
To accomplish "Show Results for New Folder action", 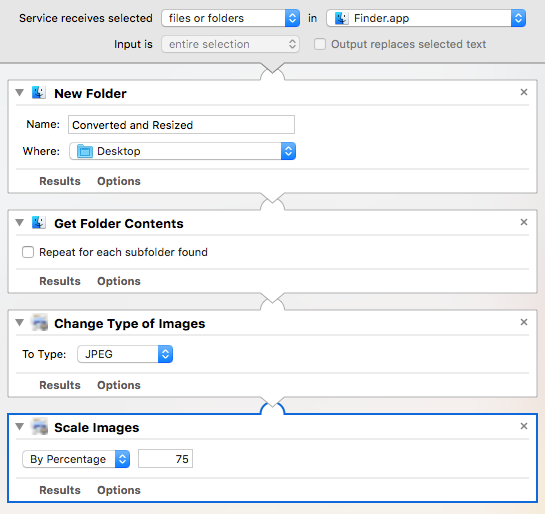I will click(x=60, y=181).
